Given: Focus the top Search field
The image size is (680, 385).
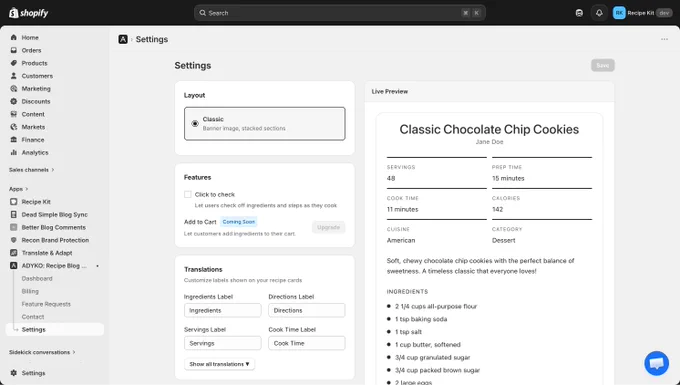Looking at the screenshot, I should 340,13.
